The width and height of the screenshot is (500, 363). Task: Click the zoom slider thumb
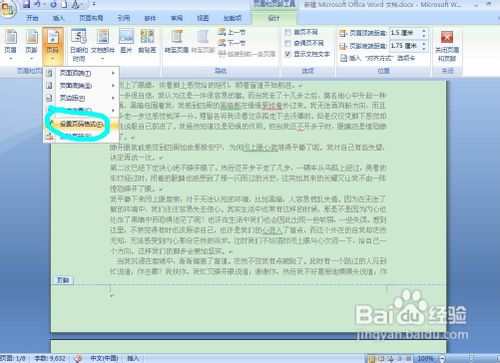(x=471, y=359)
